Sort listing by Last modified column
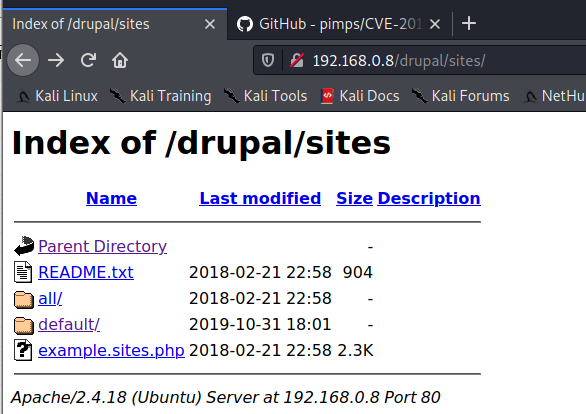This screenshot has height=414, width=586. click(x=260, y=198)
